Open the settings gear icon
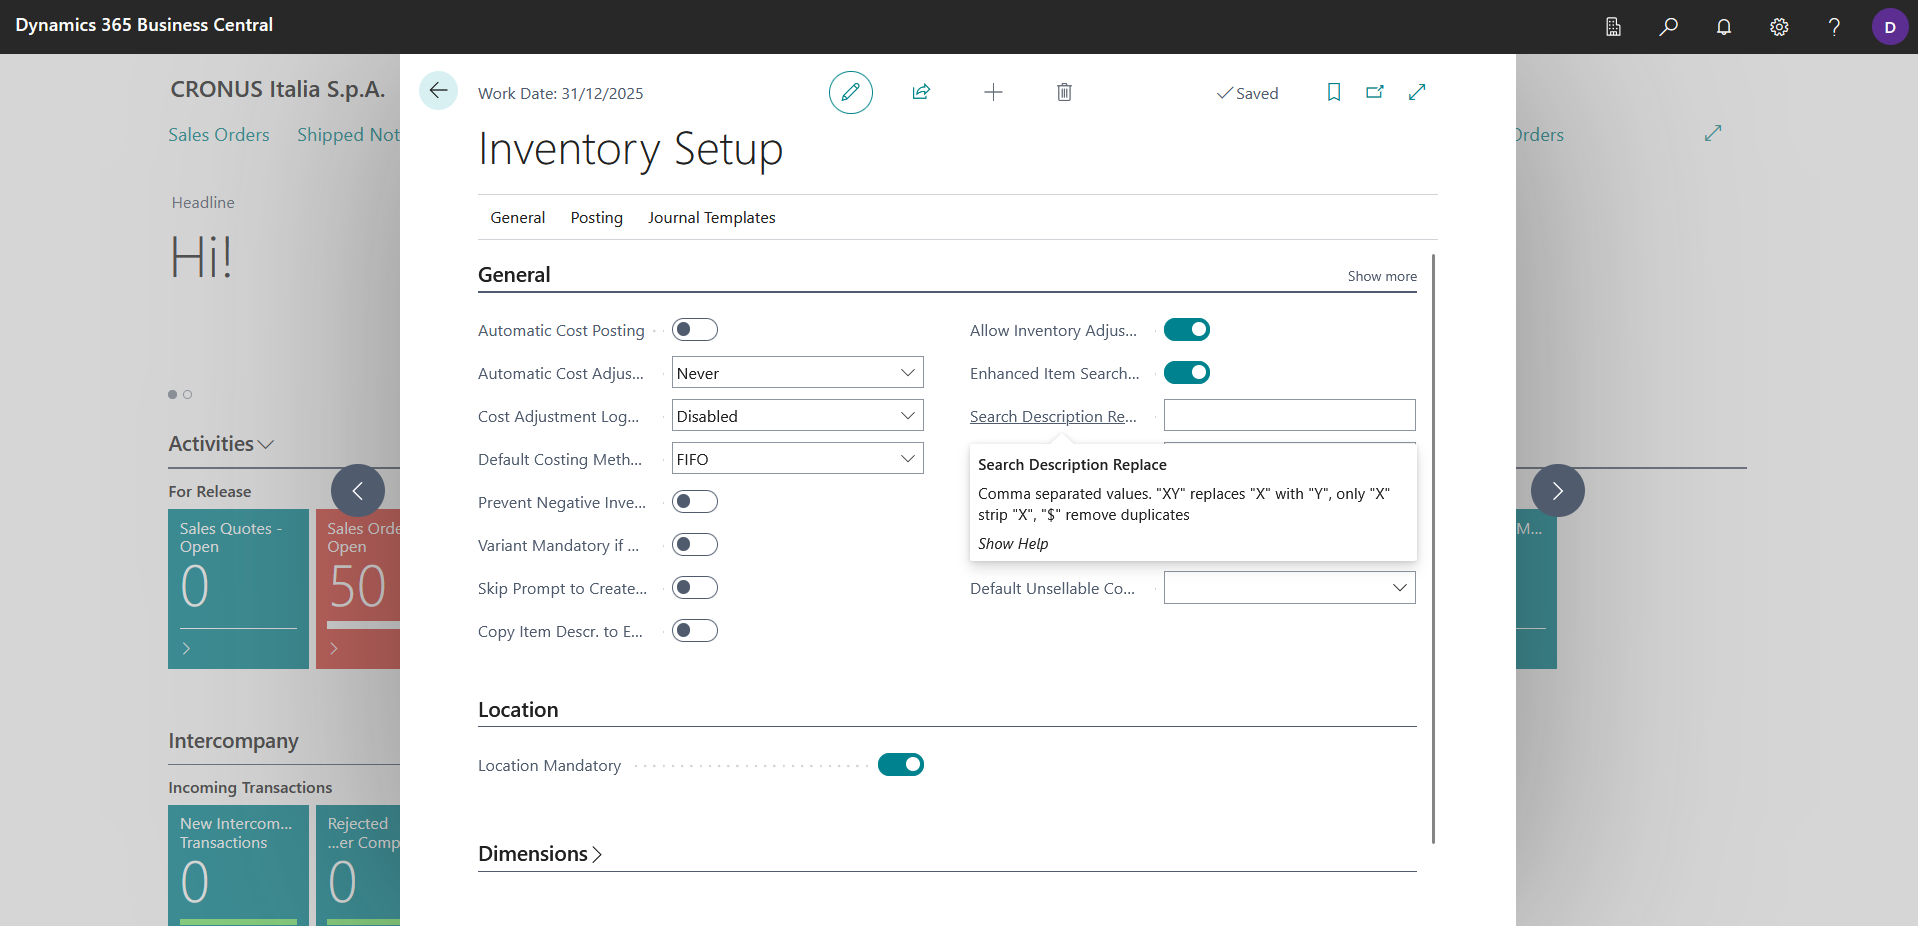This screenshot has height=926, width=1918. [x=1779, y=27]
